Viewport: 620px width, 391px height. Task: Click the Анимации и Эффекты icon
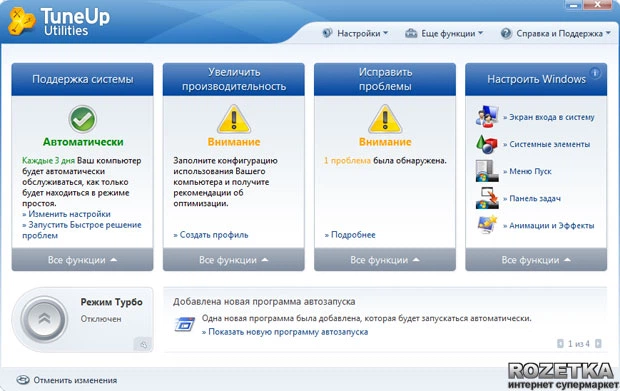point(487,225)
